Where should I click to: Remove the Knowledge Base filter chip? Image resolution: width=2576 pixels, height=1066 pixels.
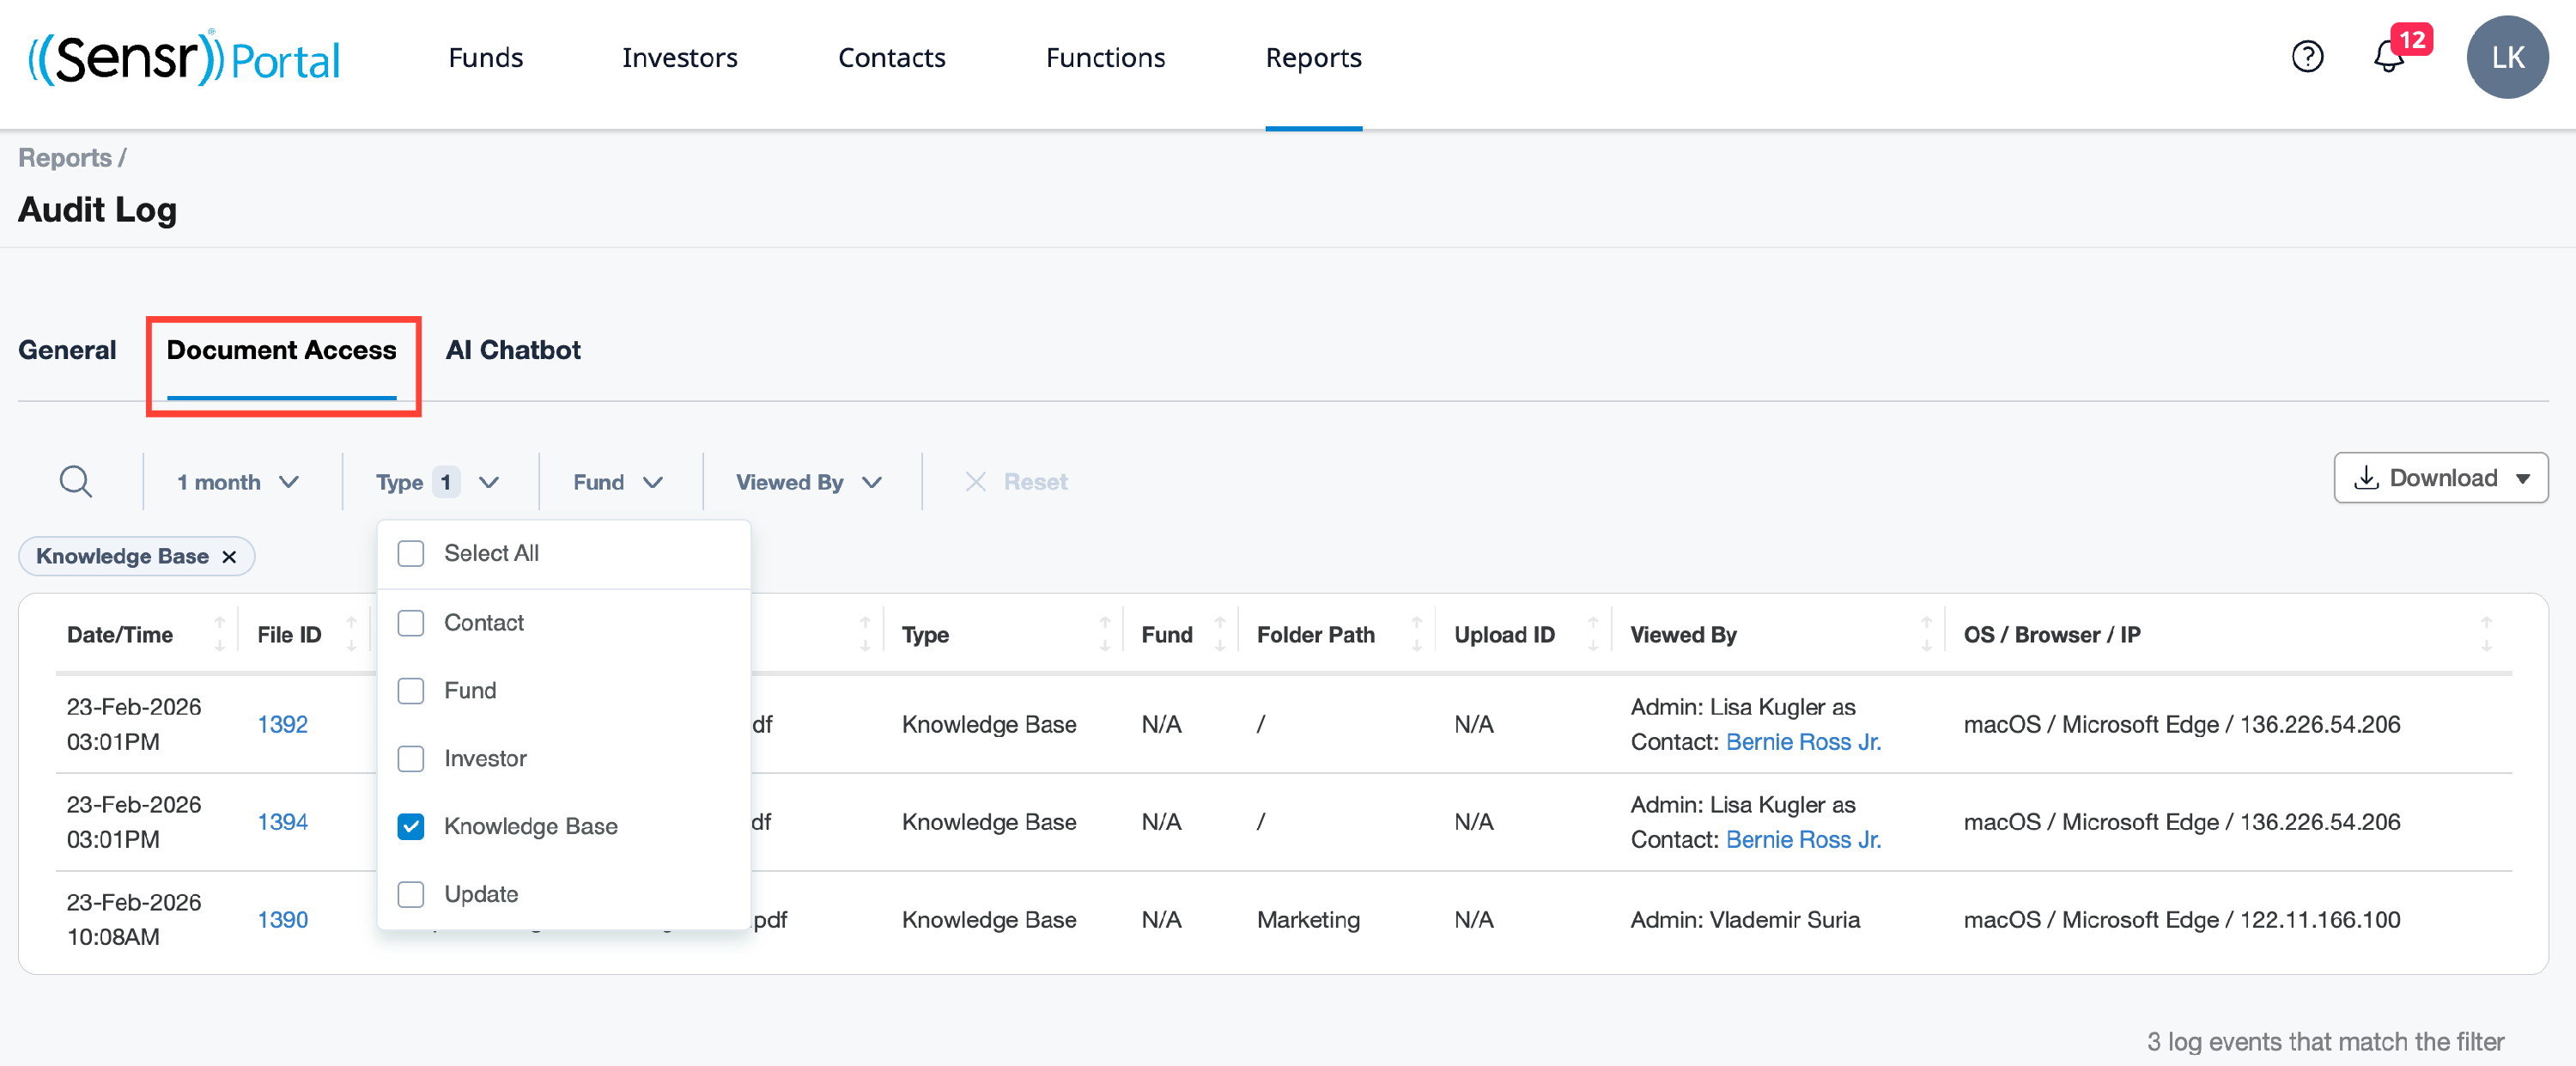tap(229, 557)
